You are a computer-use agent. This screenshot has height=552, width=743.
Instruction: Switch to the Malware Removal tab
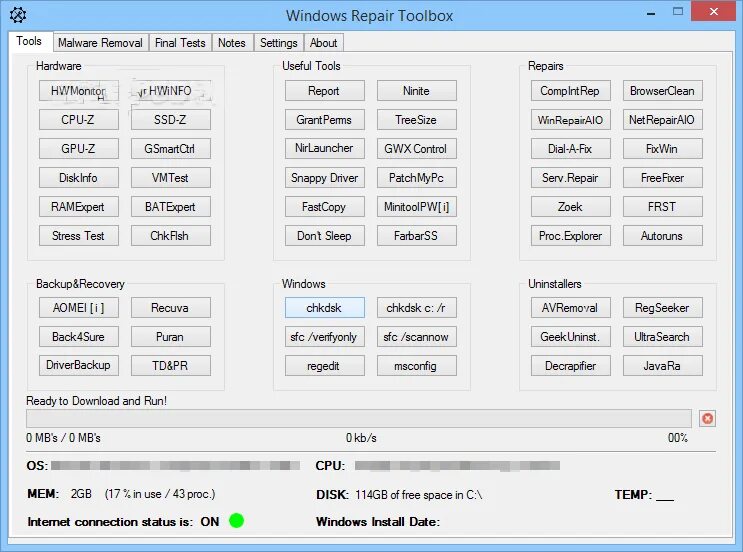coord(100,43)
